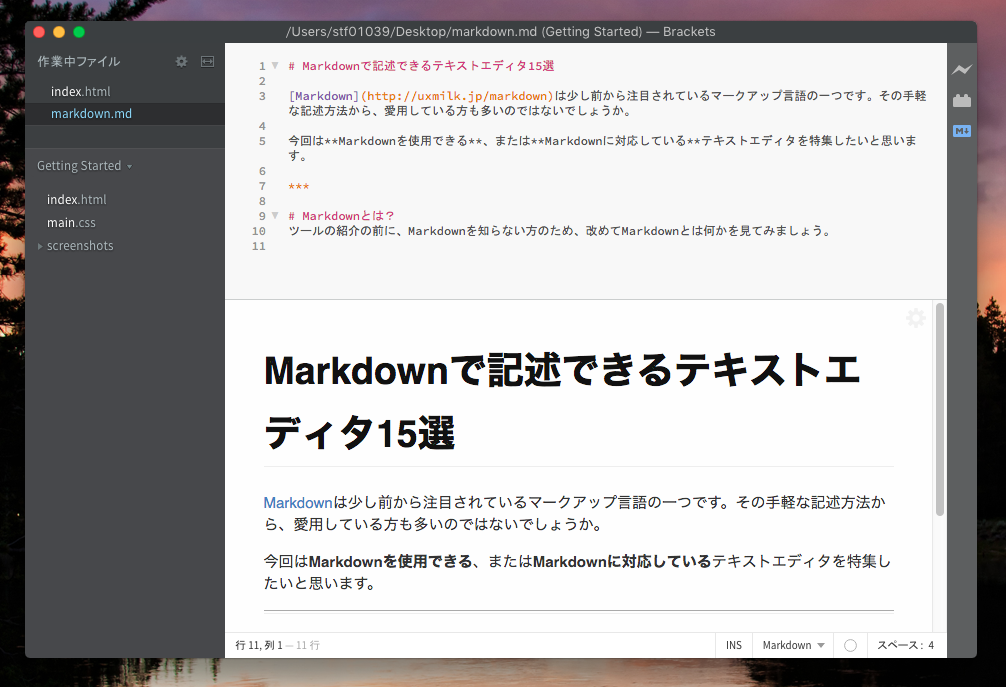The image size is (1006, 687).
Task: Open the Markdown language dropdown
Action: (793, 645)
